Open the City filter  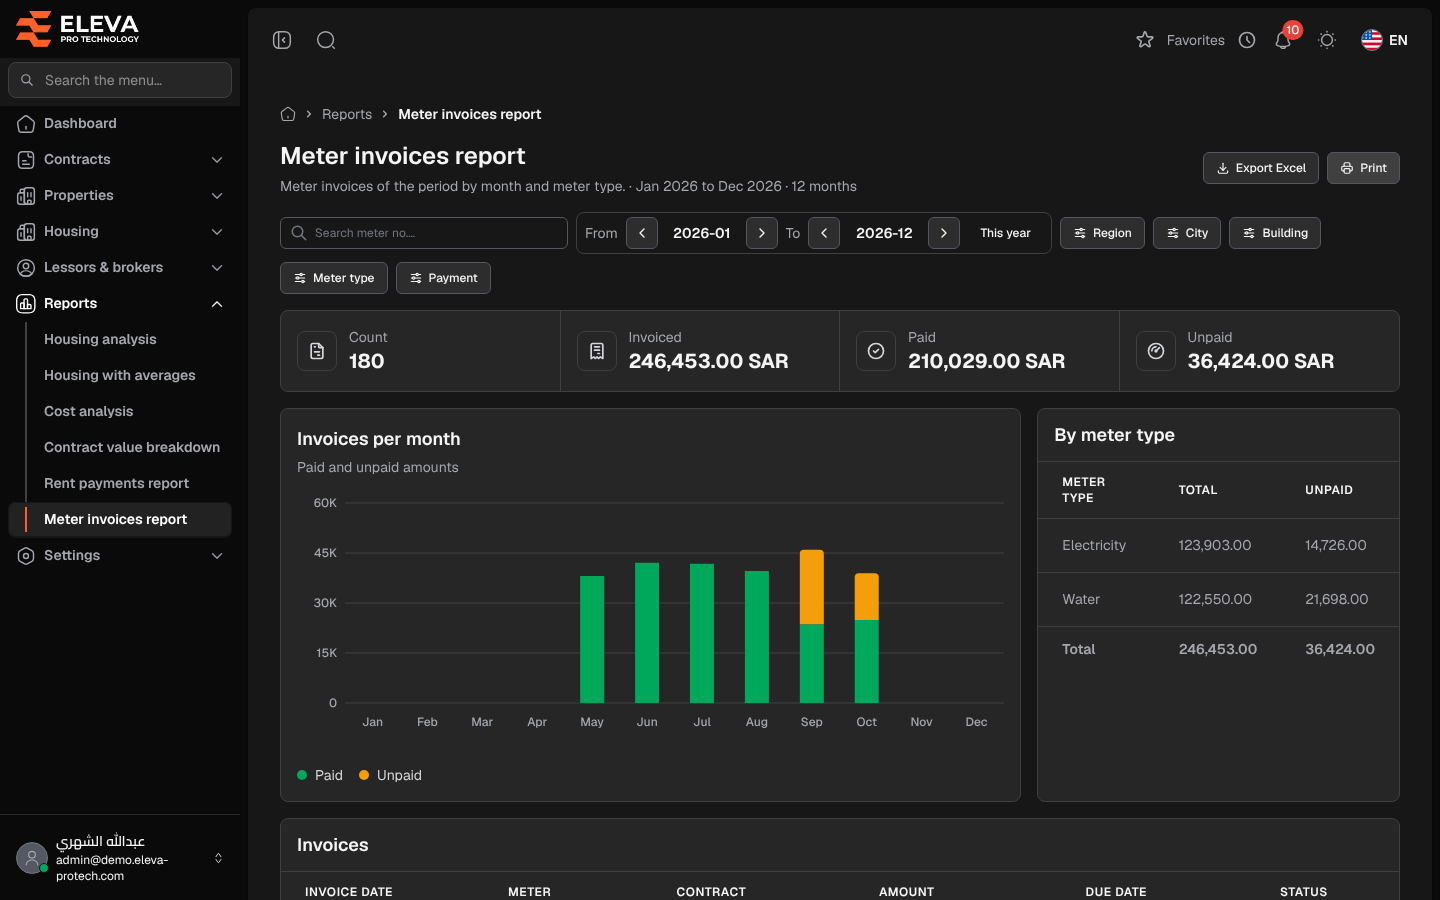pos(1187,233)
